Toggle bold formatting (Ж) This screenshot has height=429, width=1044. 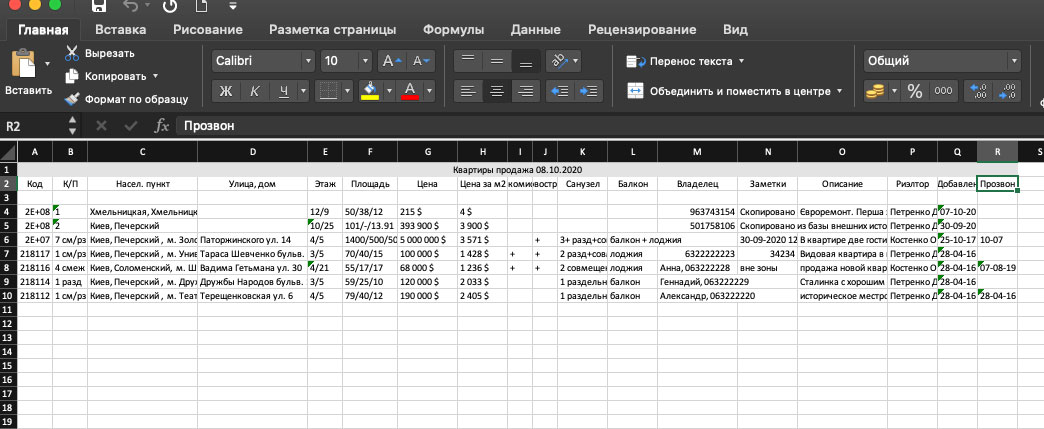[x=226, y=91]
